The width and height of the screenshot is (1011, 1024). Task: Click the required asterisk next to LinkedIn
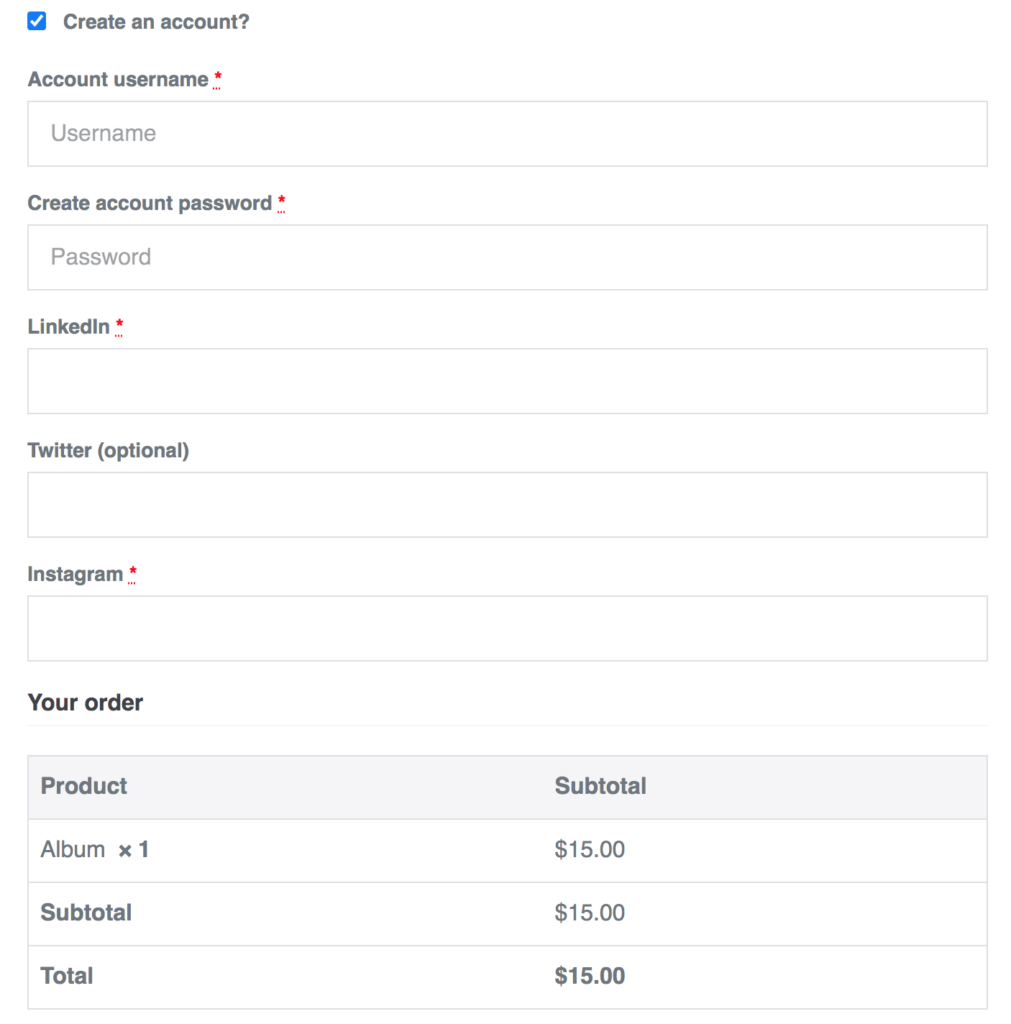119,326
